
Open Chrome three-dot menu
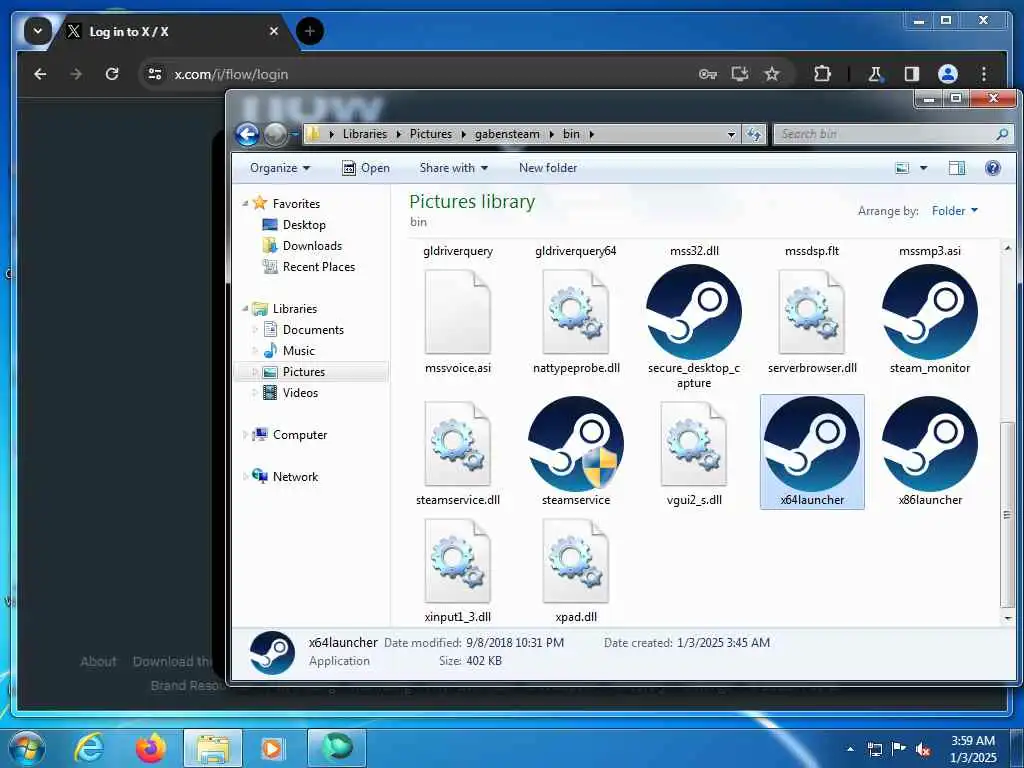(984, 74)
